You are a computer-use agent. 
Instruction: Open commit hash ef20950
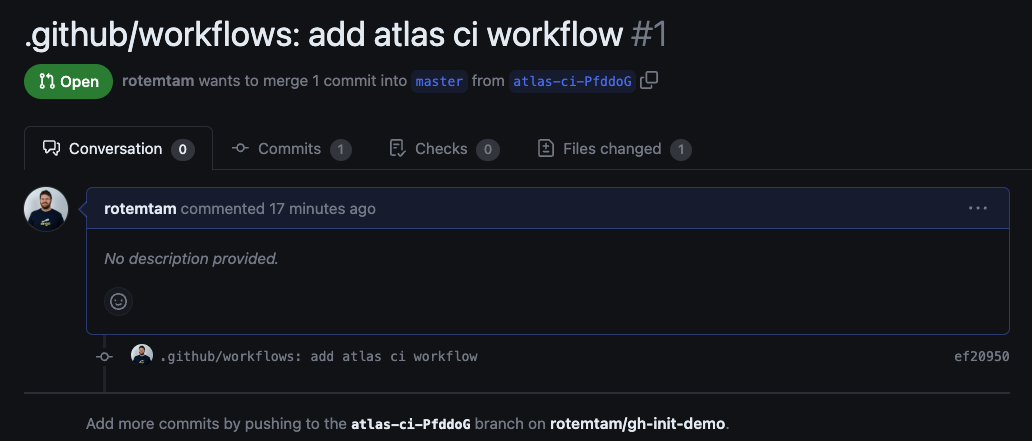point(981,357)
